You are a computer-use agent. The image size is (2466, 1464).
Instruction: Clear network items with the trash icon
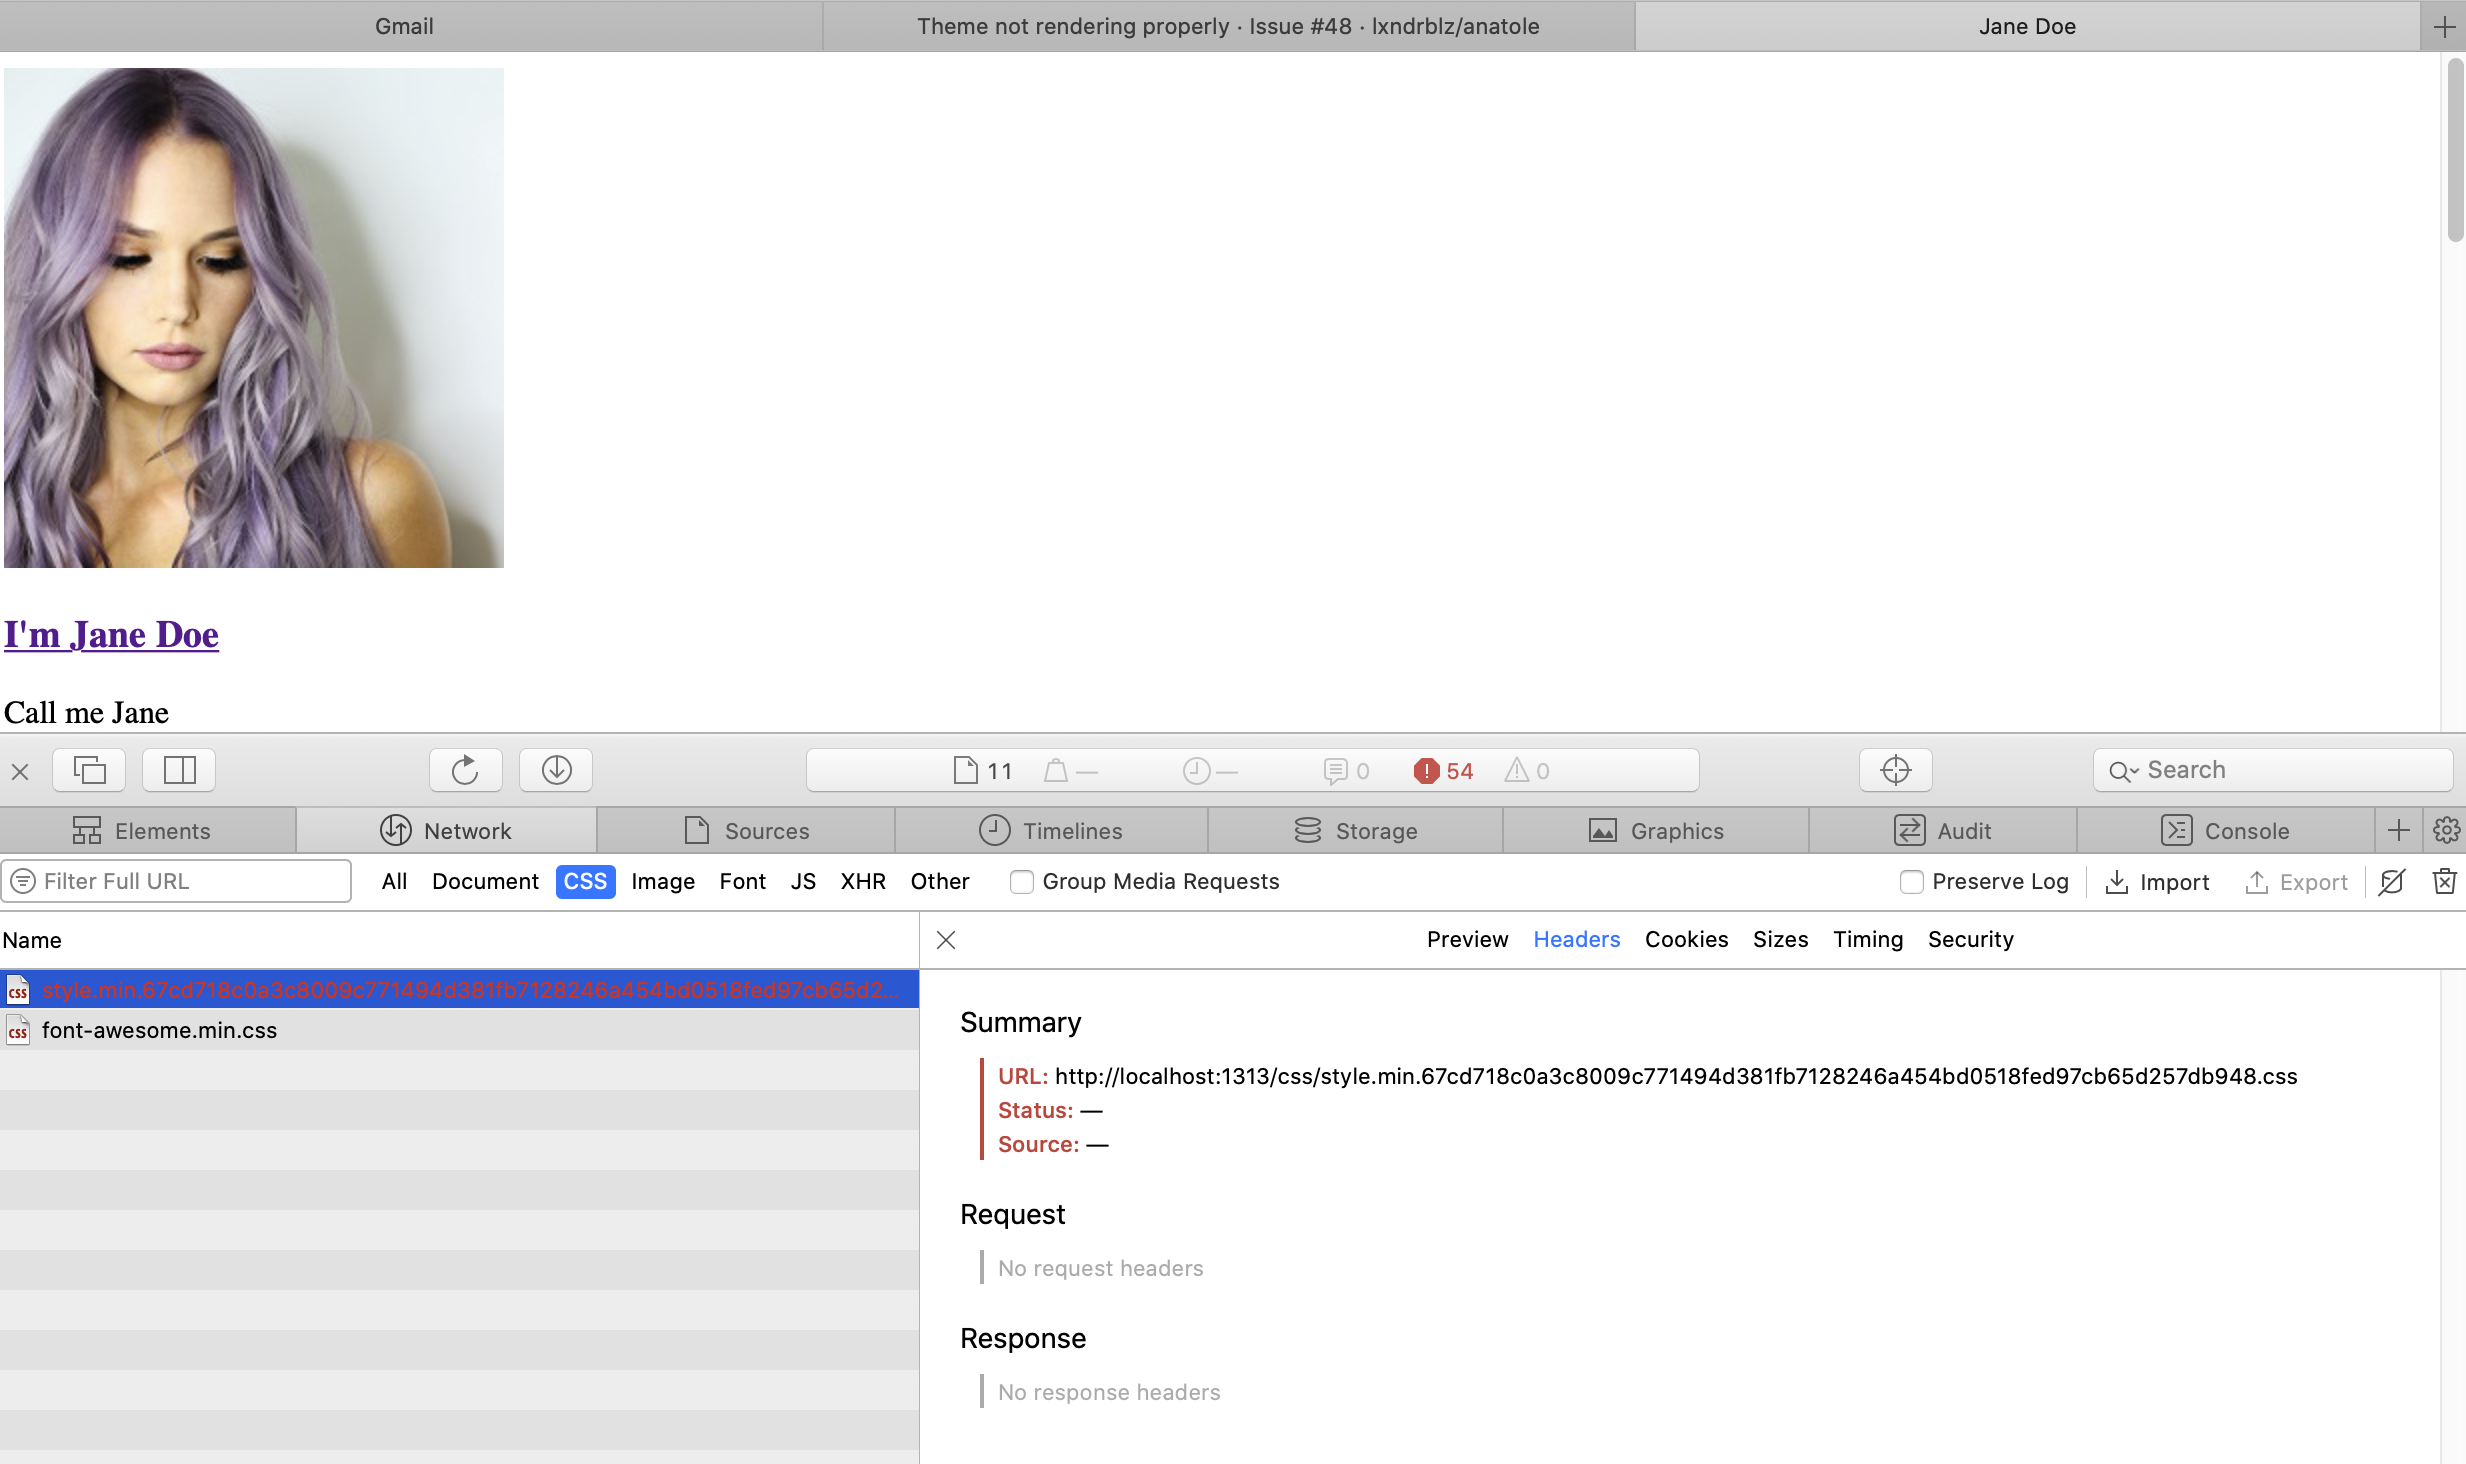click(2444, 882)
